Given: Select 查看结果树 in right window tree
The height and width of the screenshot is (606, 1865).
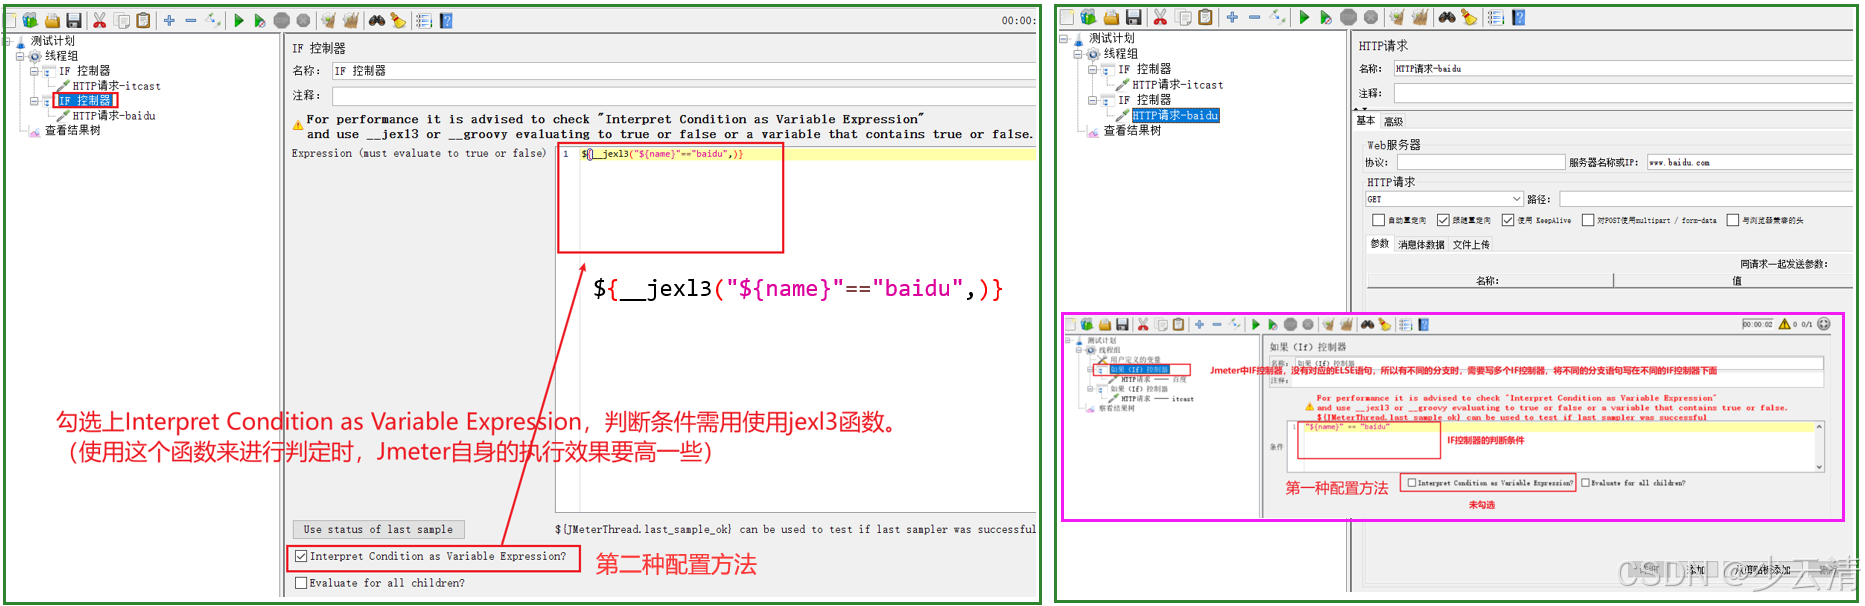Looking at the screenshot, I should pos(1132,130).
